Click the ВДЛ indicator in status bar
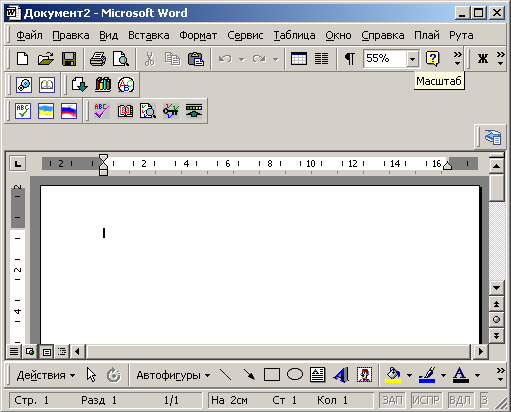 460,400
